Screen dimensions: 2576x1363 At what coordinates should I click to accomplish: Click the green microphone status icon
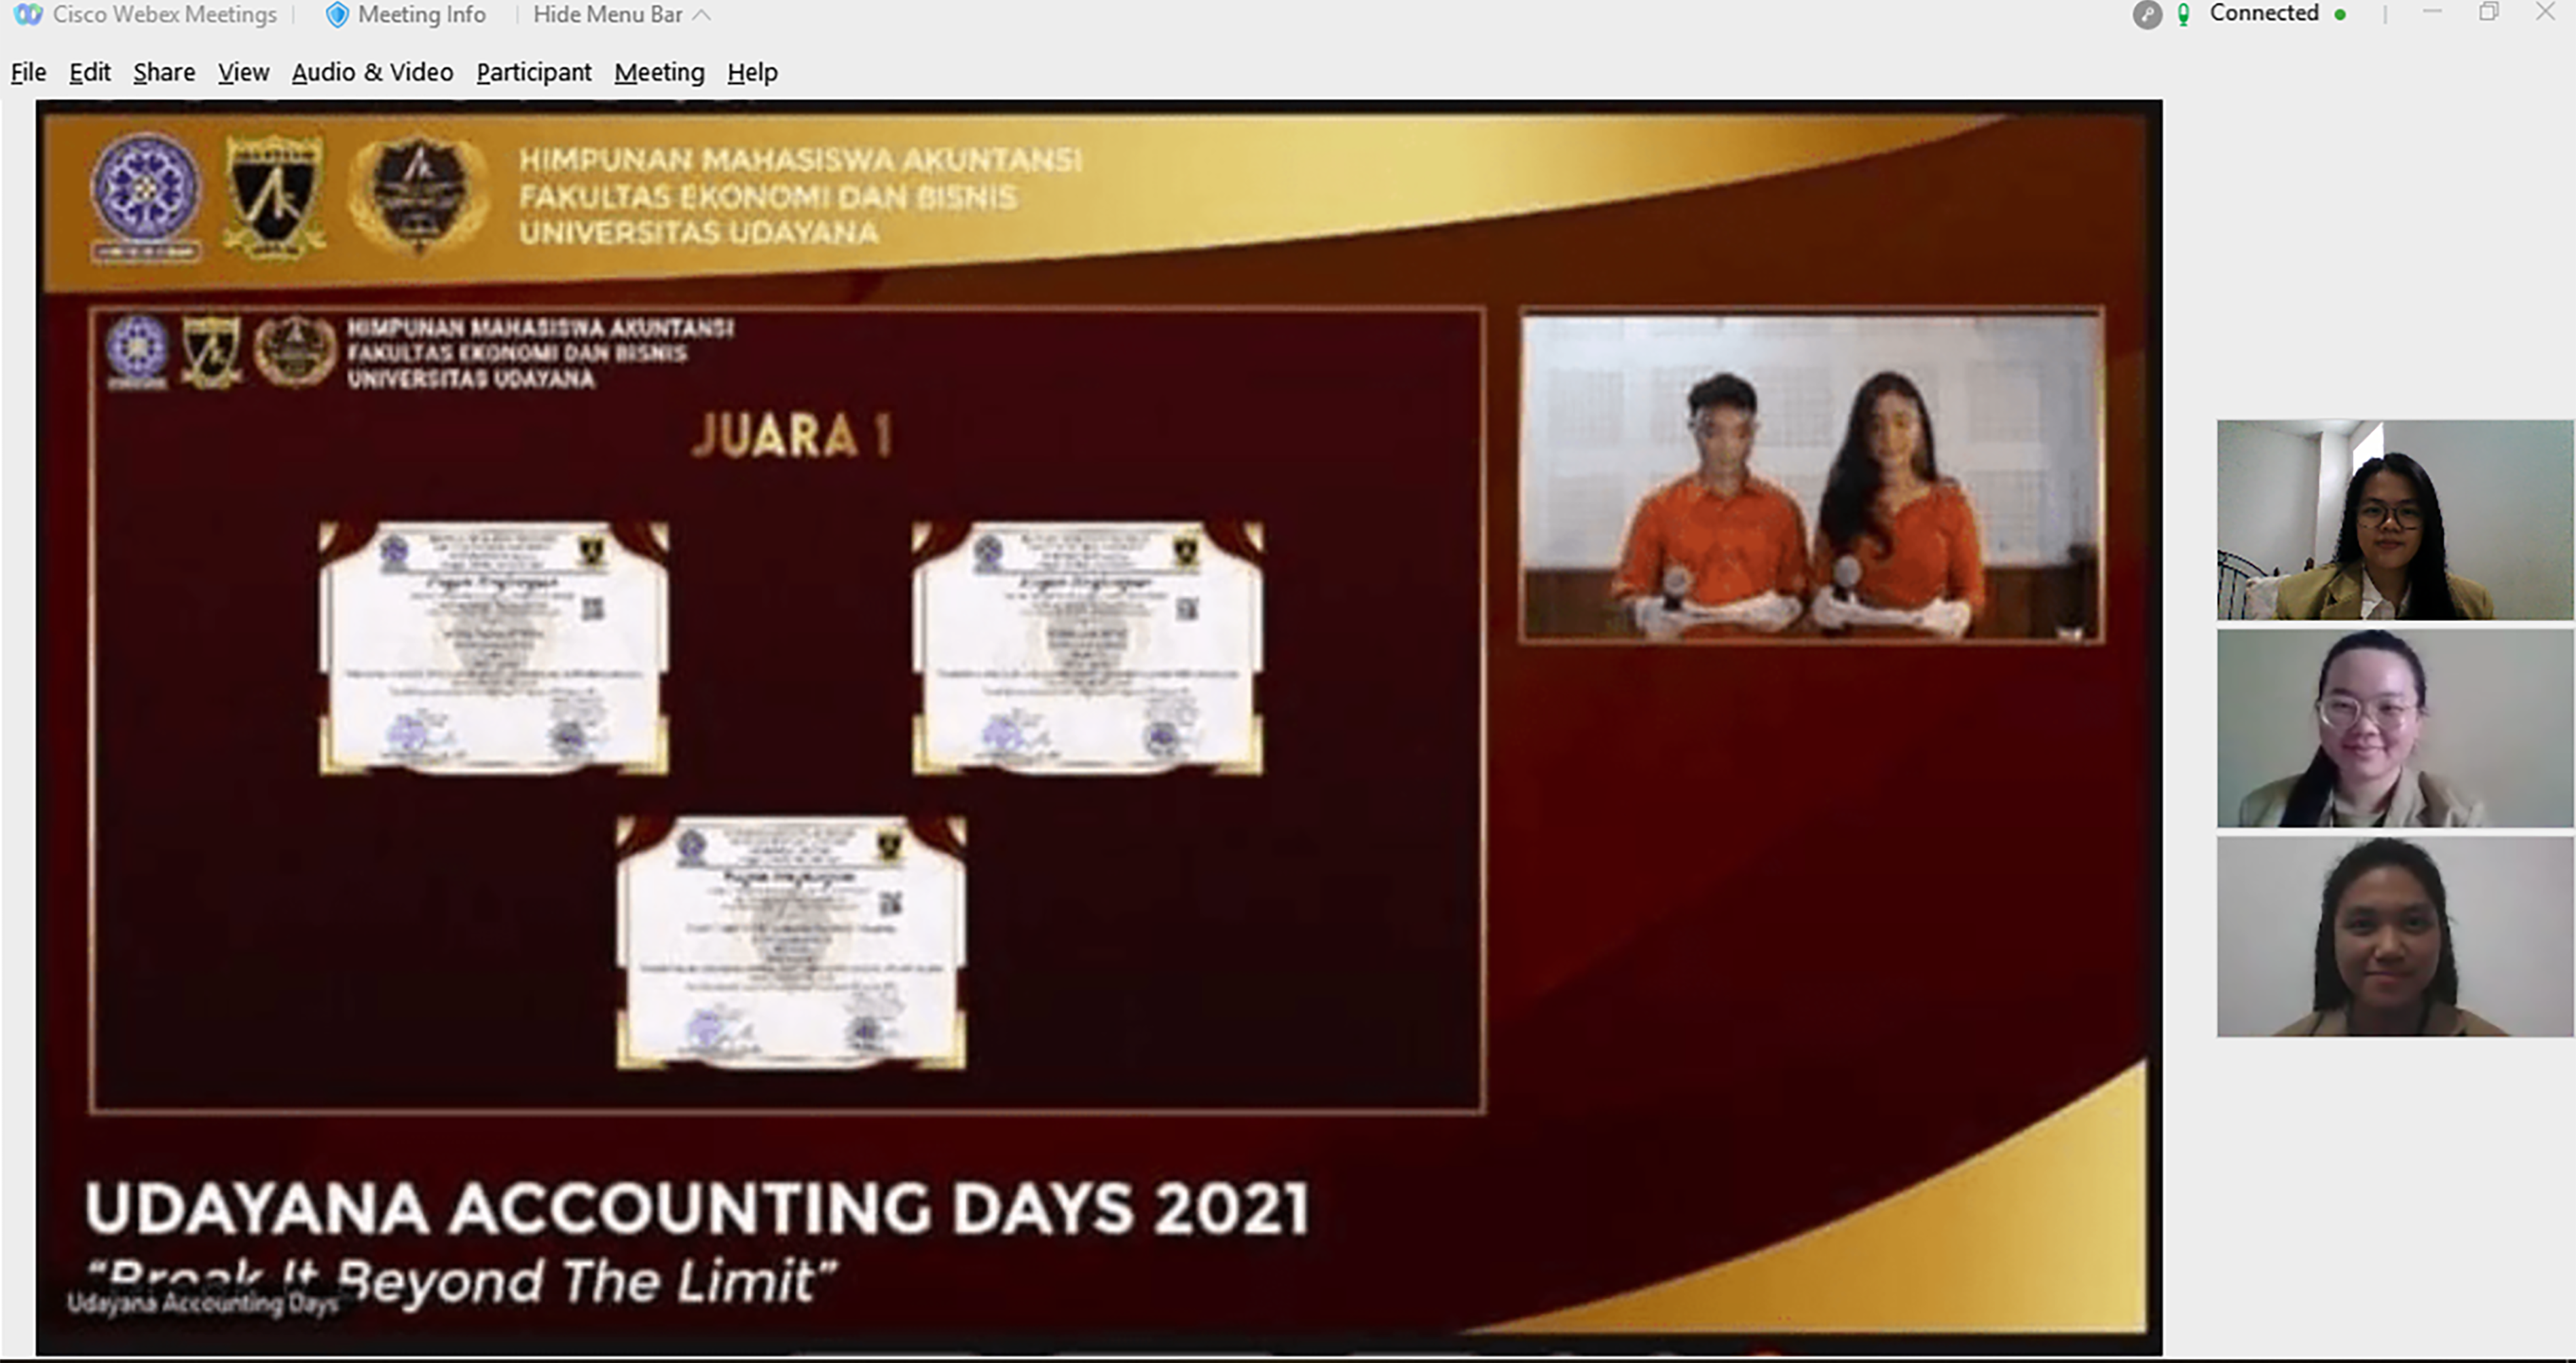coord(2184,15)
